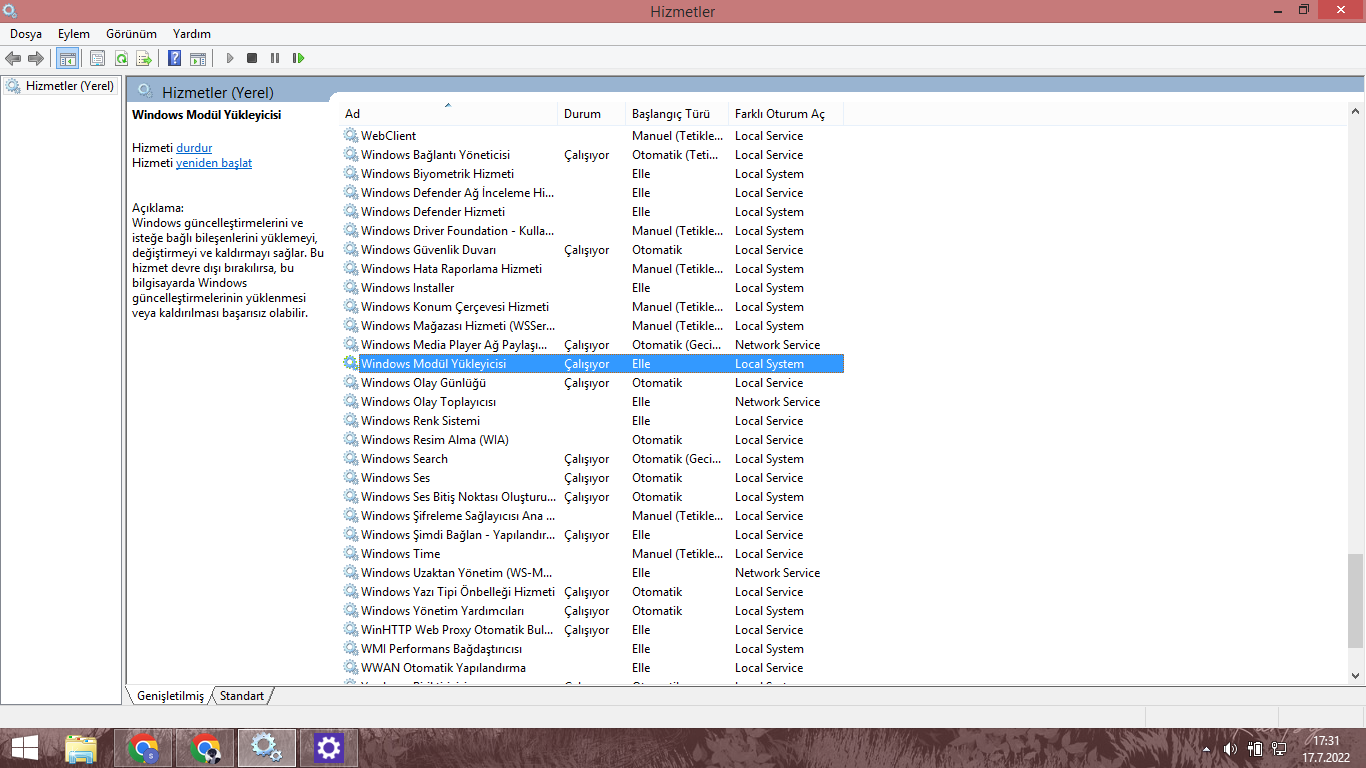Open the Dosya menu

pyautogui.click(x=26, y=33)
